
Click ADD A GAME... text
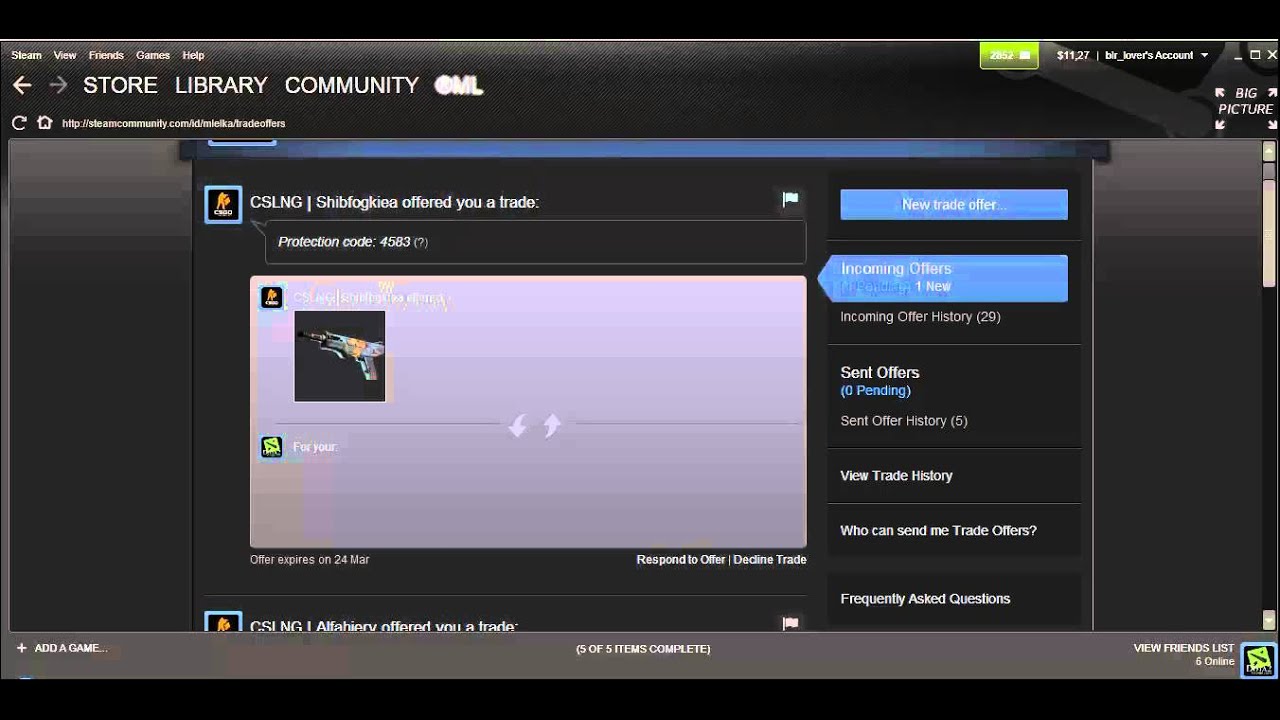[70, 648]
